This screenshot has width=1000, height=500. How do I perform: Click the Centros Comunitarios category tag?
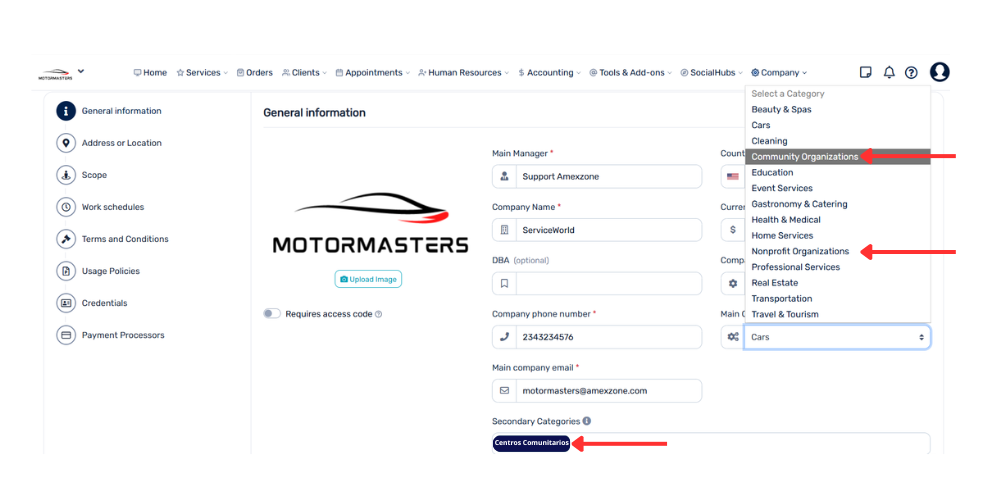click(531, 443)
